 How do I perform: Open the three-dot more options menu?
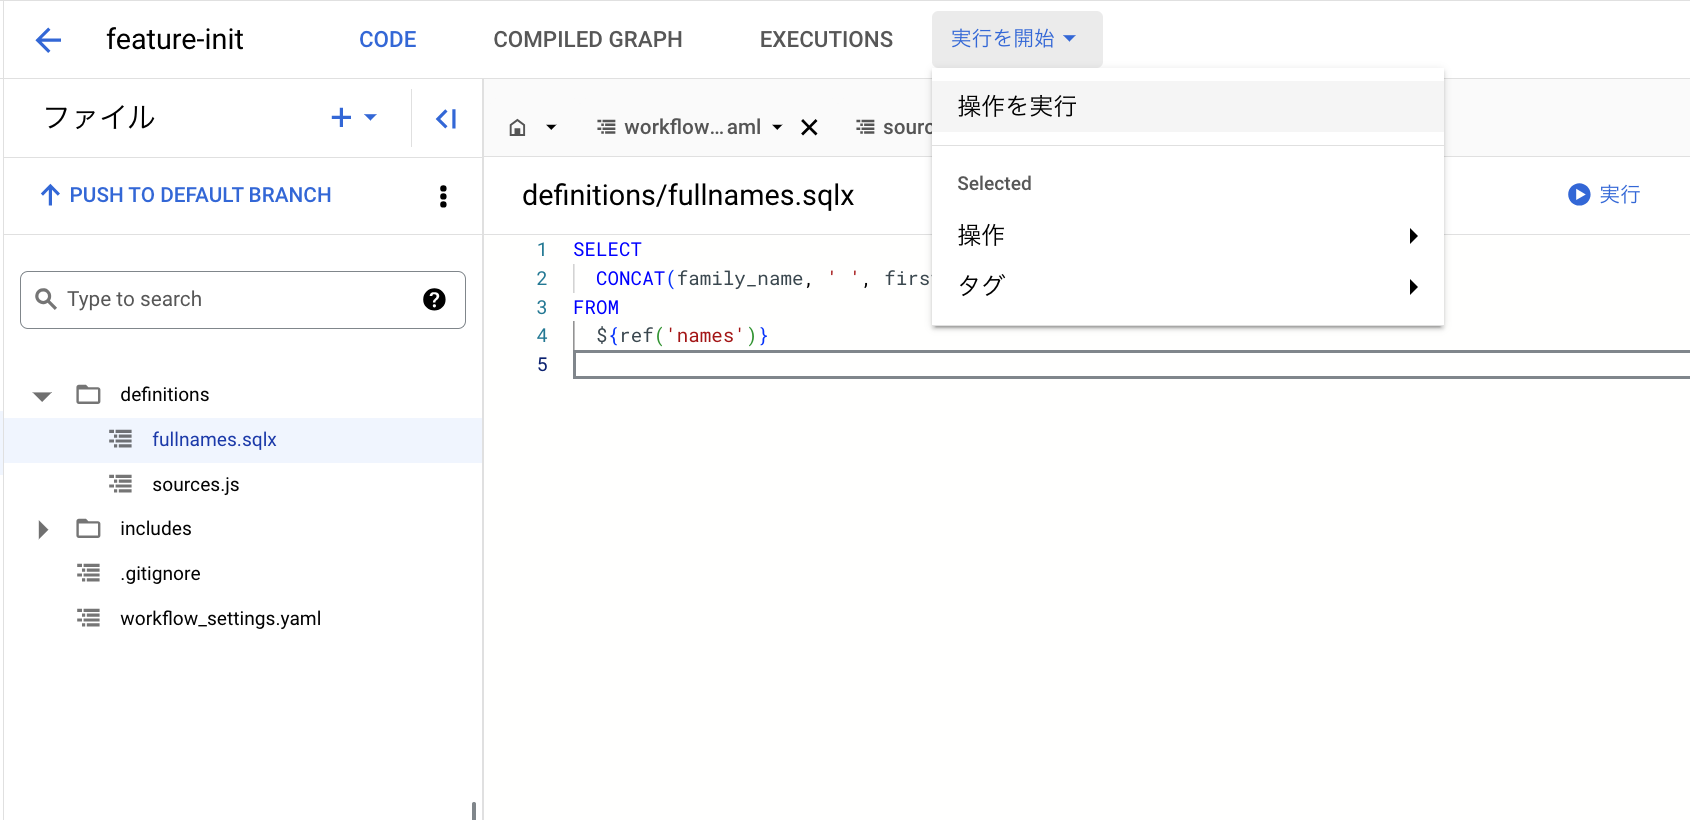pyautogui.click(x=443, y=196)
